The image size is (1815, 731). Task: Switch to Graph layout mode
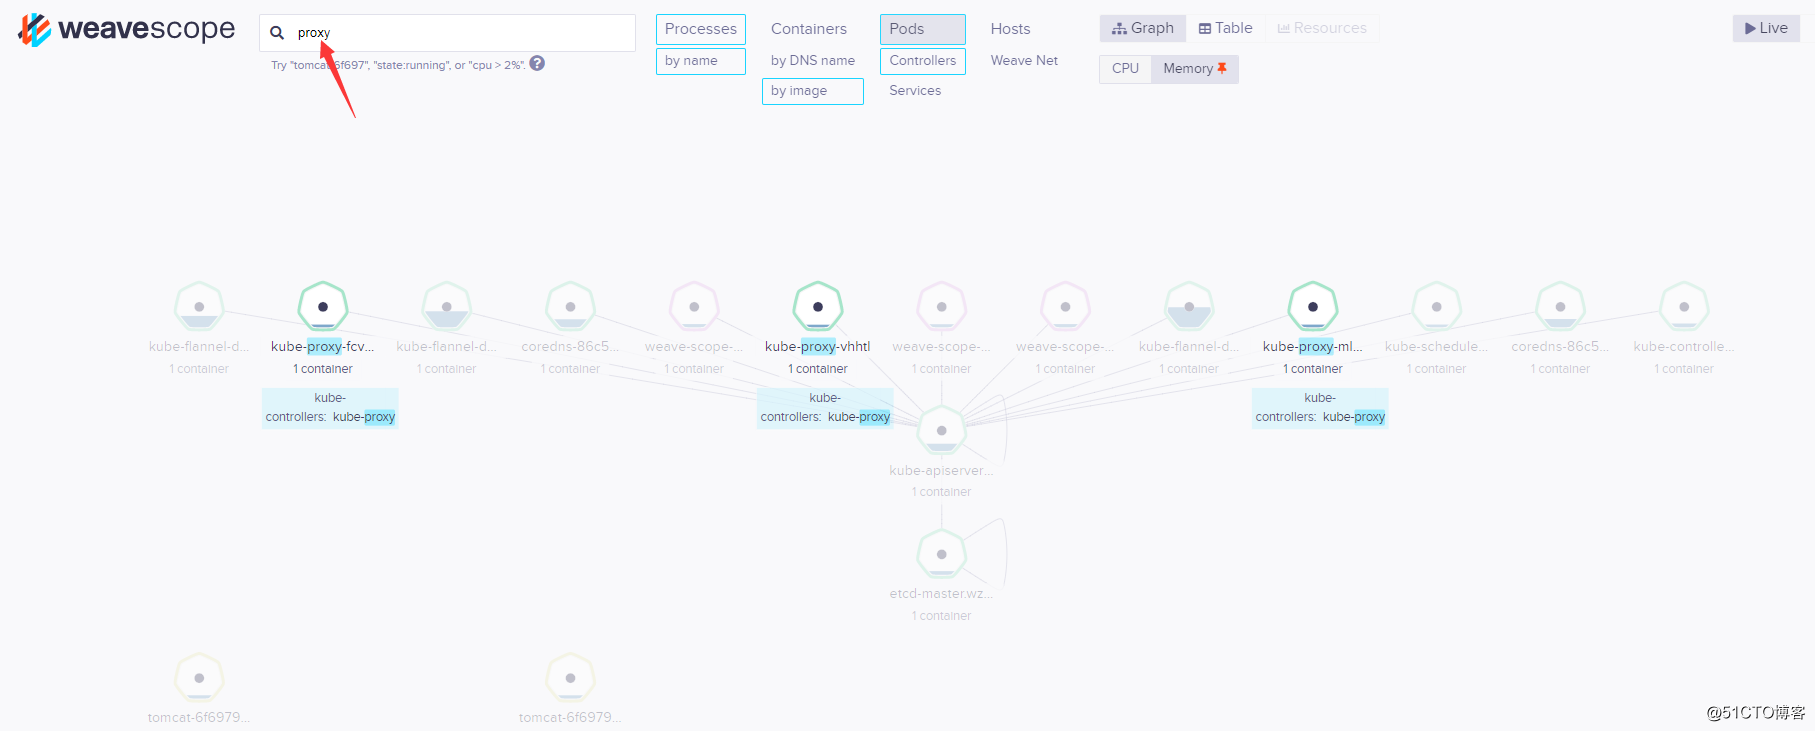pyautogui.click(x=1143, y=28)
